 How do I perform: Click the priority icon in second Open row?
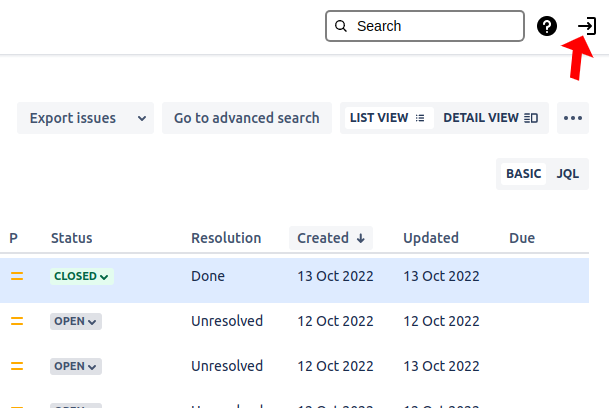(x=17, y=366)
